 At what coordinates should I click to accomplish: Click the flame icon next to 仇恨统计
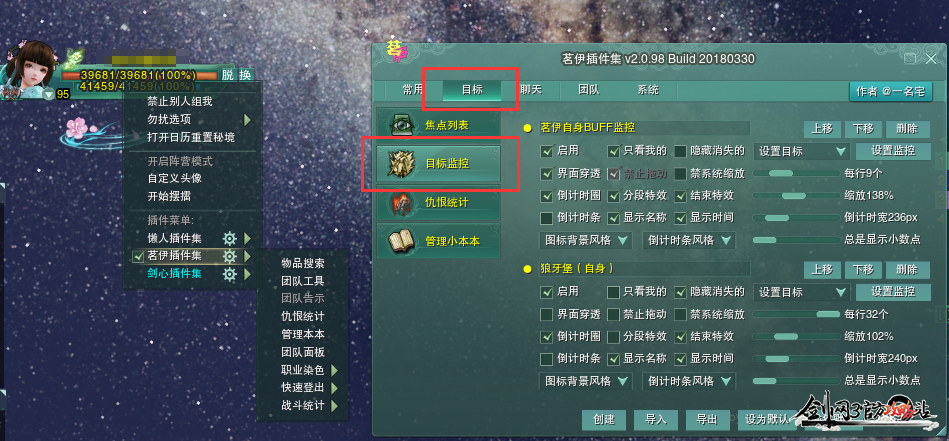401,201
